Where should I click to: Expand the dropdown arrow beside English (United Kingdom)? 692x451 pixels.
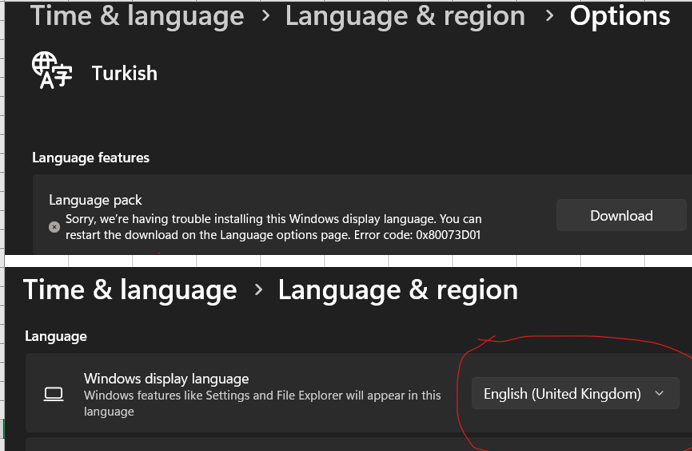[x=659, y=393]
